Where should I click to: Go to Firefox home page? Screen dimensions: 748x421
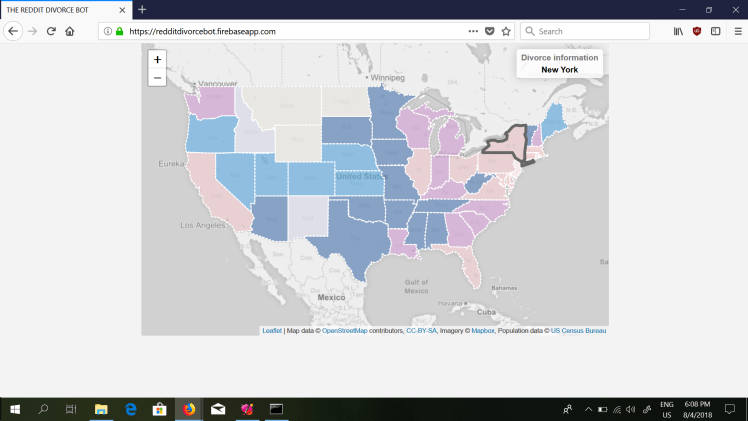pos(70,31)
